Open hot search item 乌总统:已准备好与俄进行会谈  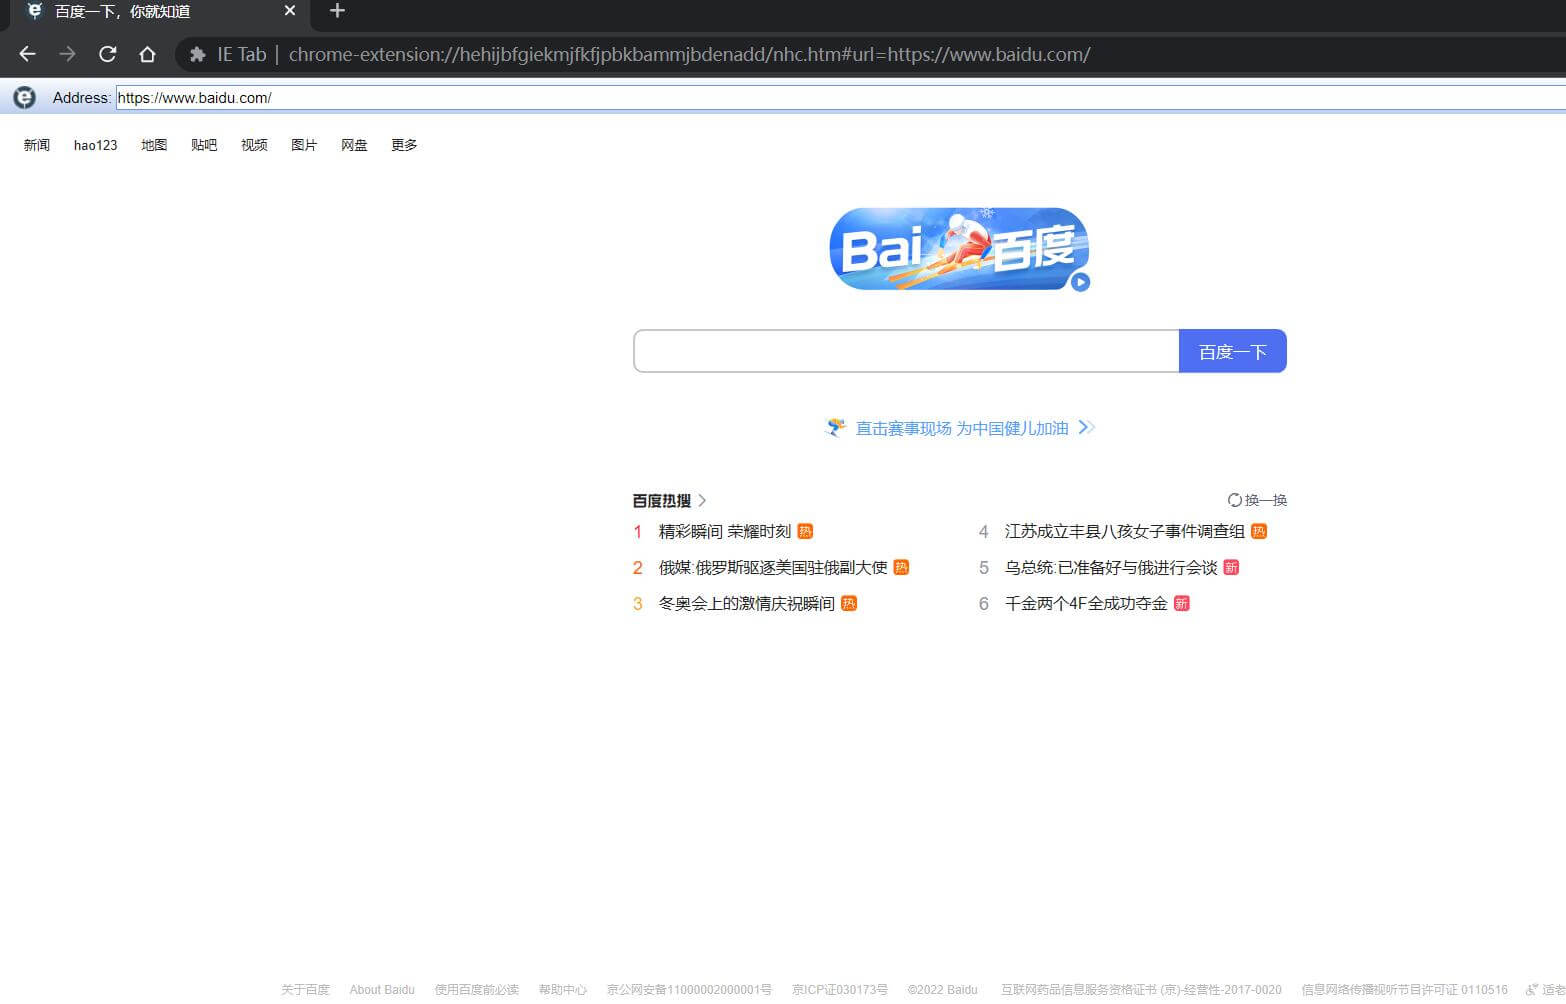(x=1111, y=567)
